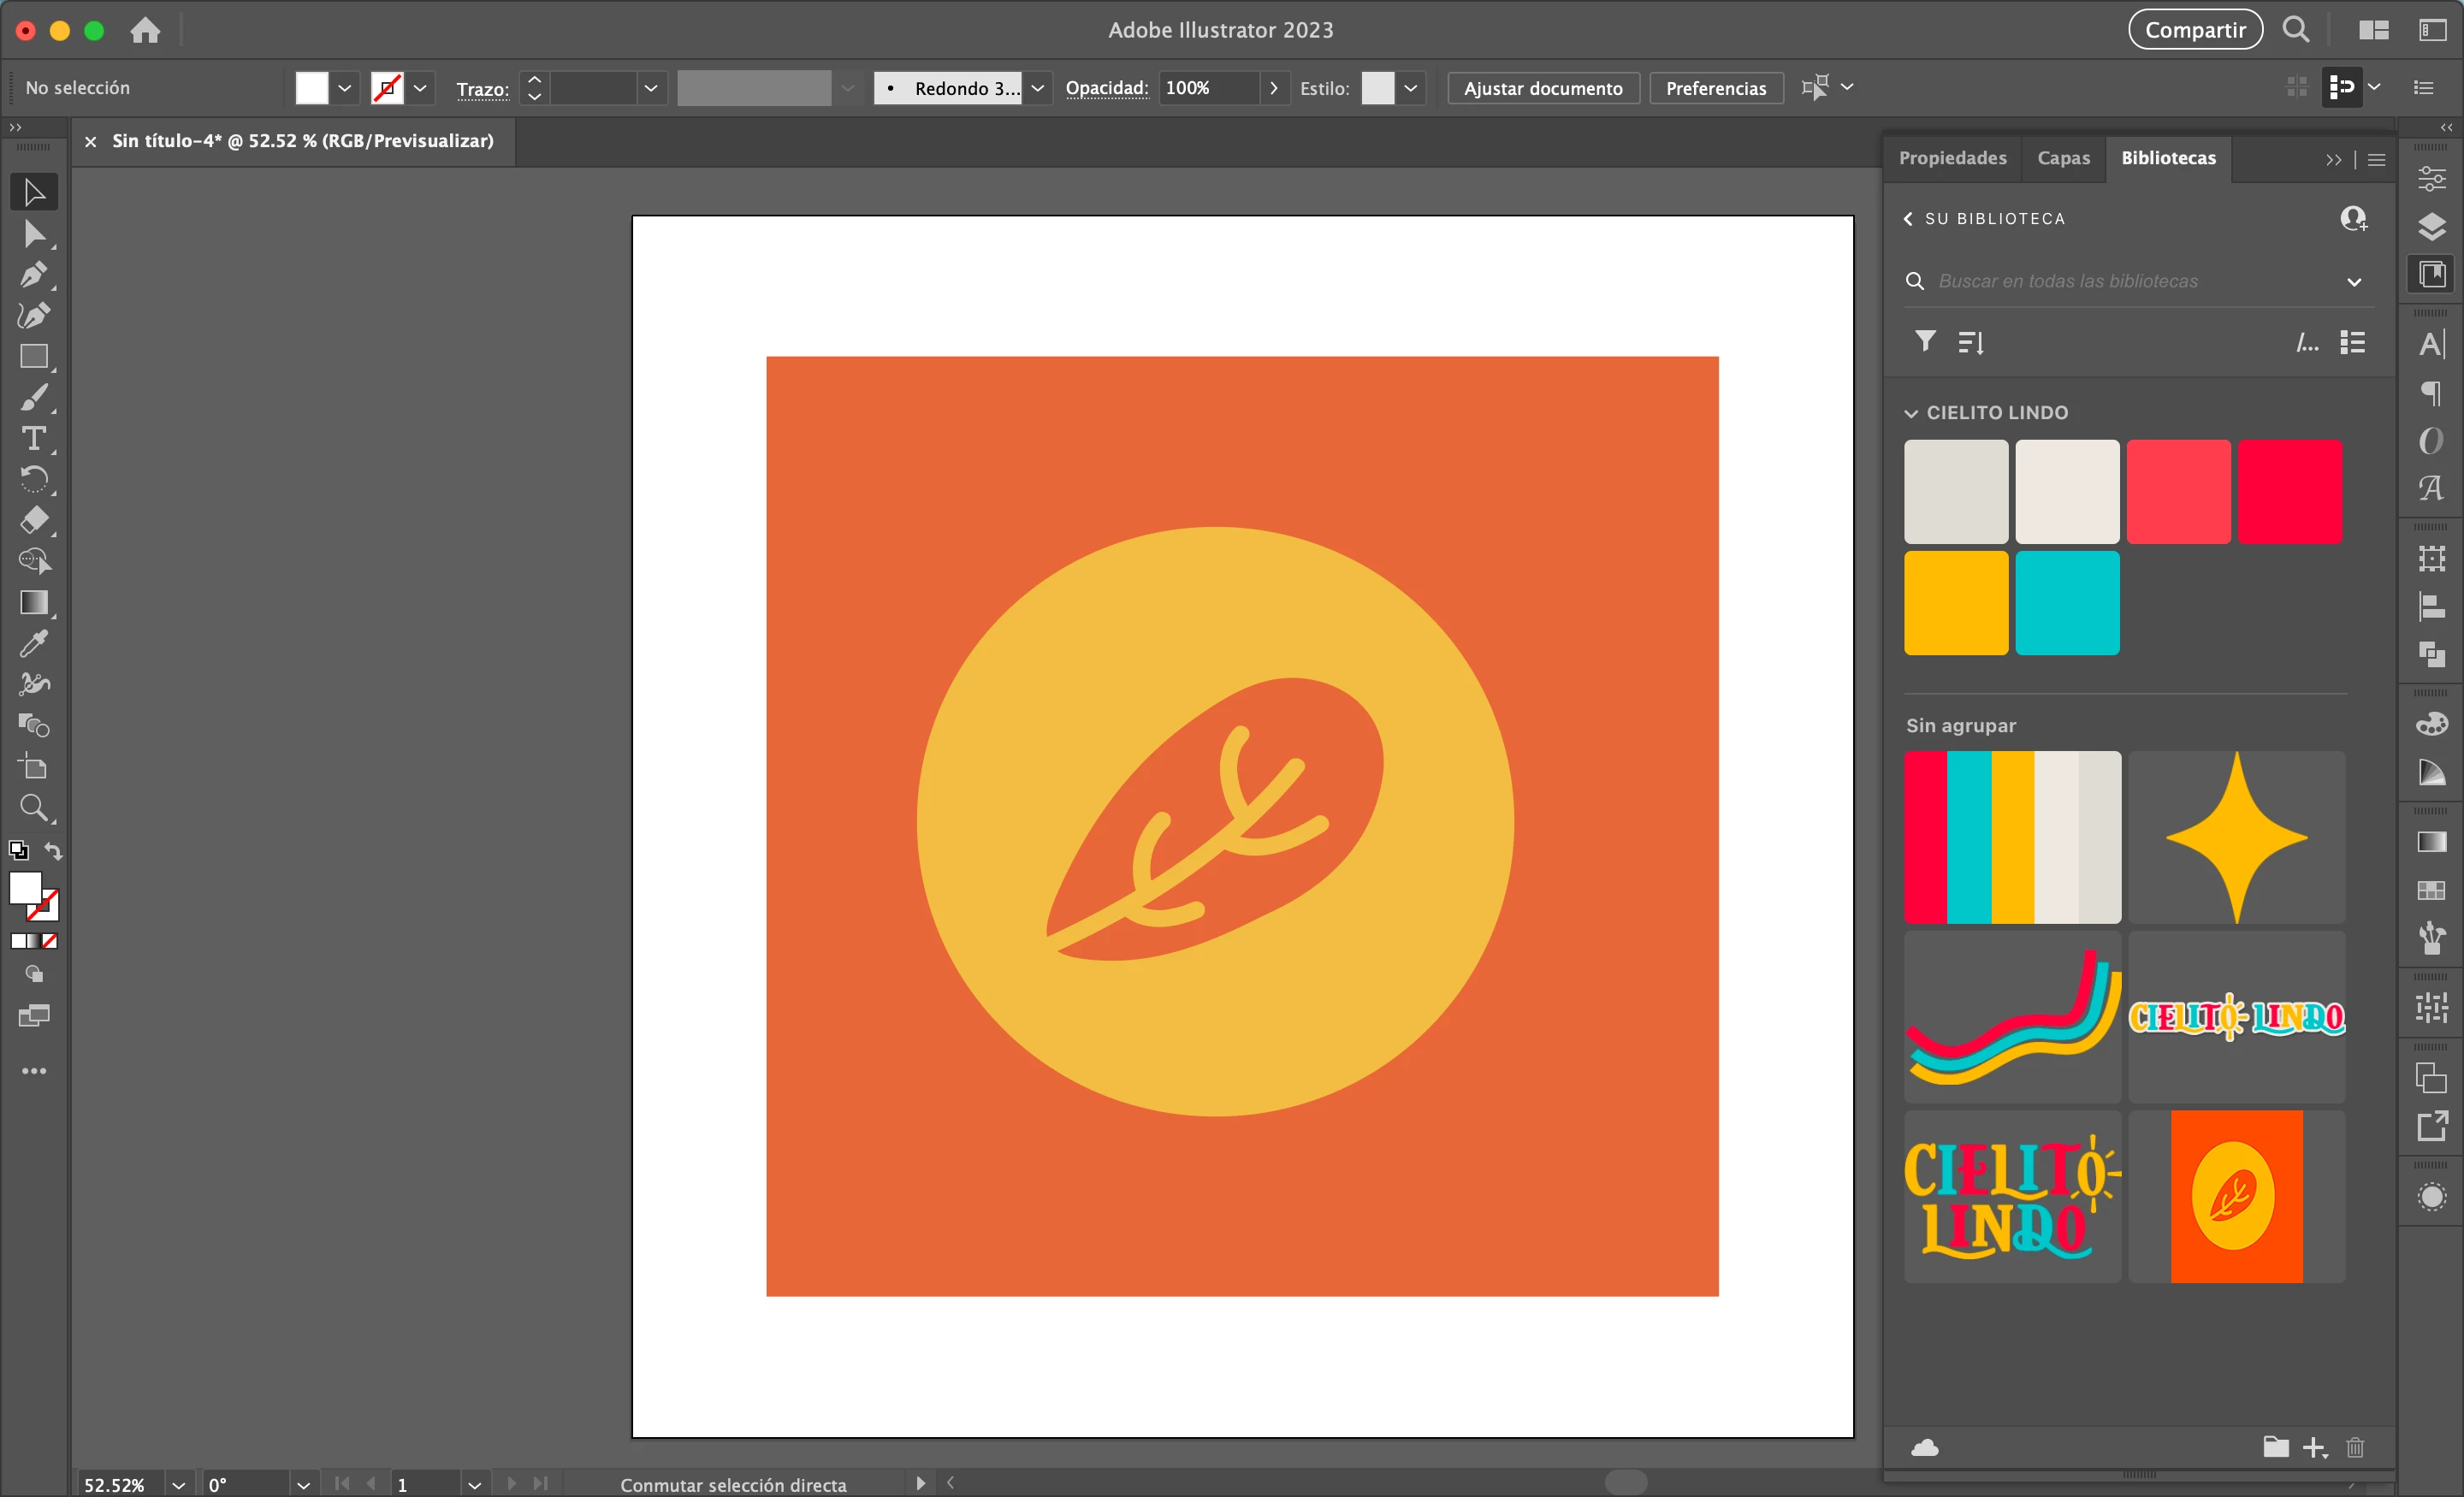
Task: Select the Zoom tool in toolbar
Action: click(33, 807)
